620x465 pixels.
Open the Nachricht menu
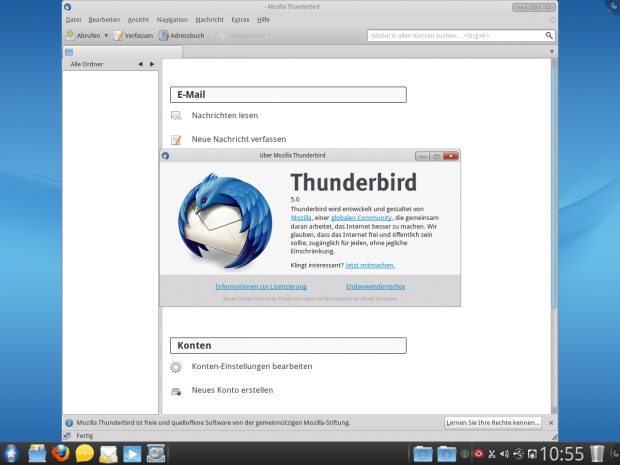(210, 19)
